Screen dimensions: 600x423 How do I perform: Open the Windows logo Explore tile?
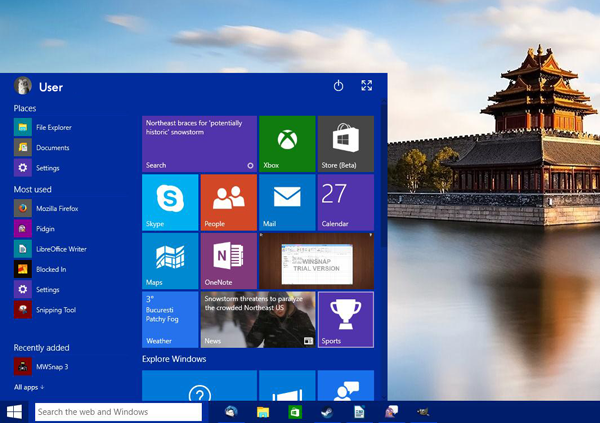coord(287,385)
